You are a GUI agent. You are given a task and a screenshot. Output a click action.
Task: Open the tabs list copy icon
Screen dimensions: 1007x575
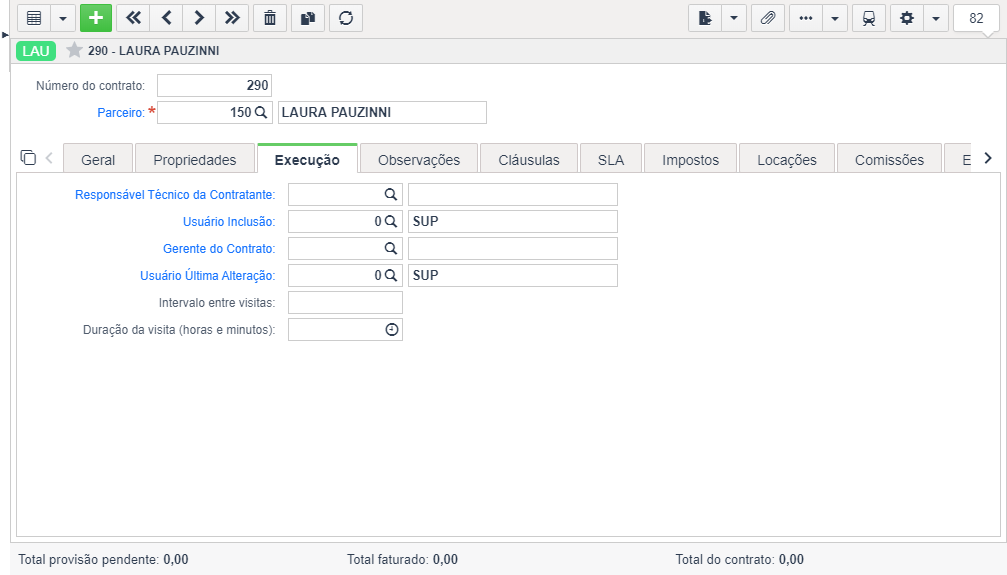(x=28, y=157)
